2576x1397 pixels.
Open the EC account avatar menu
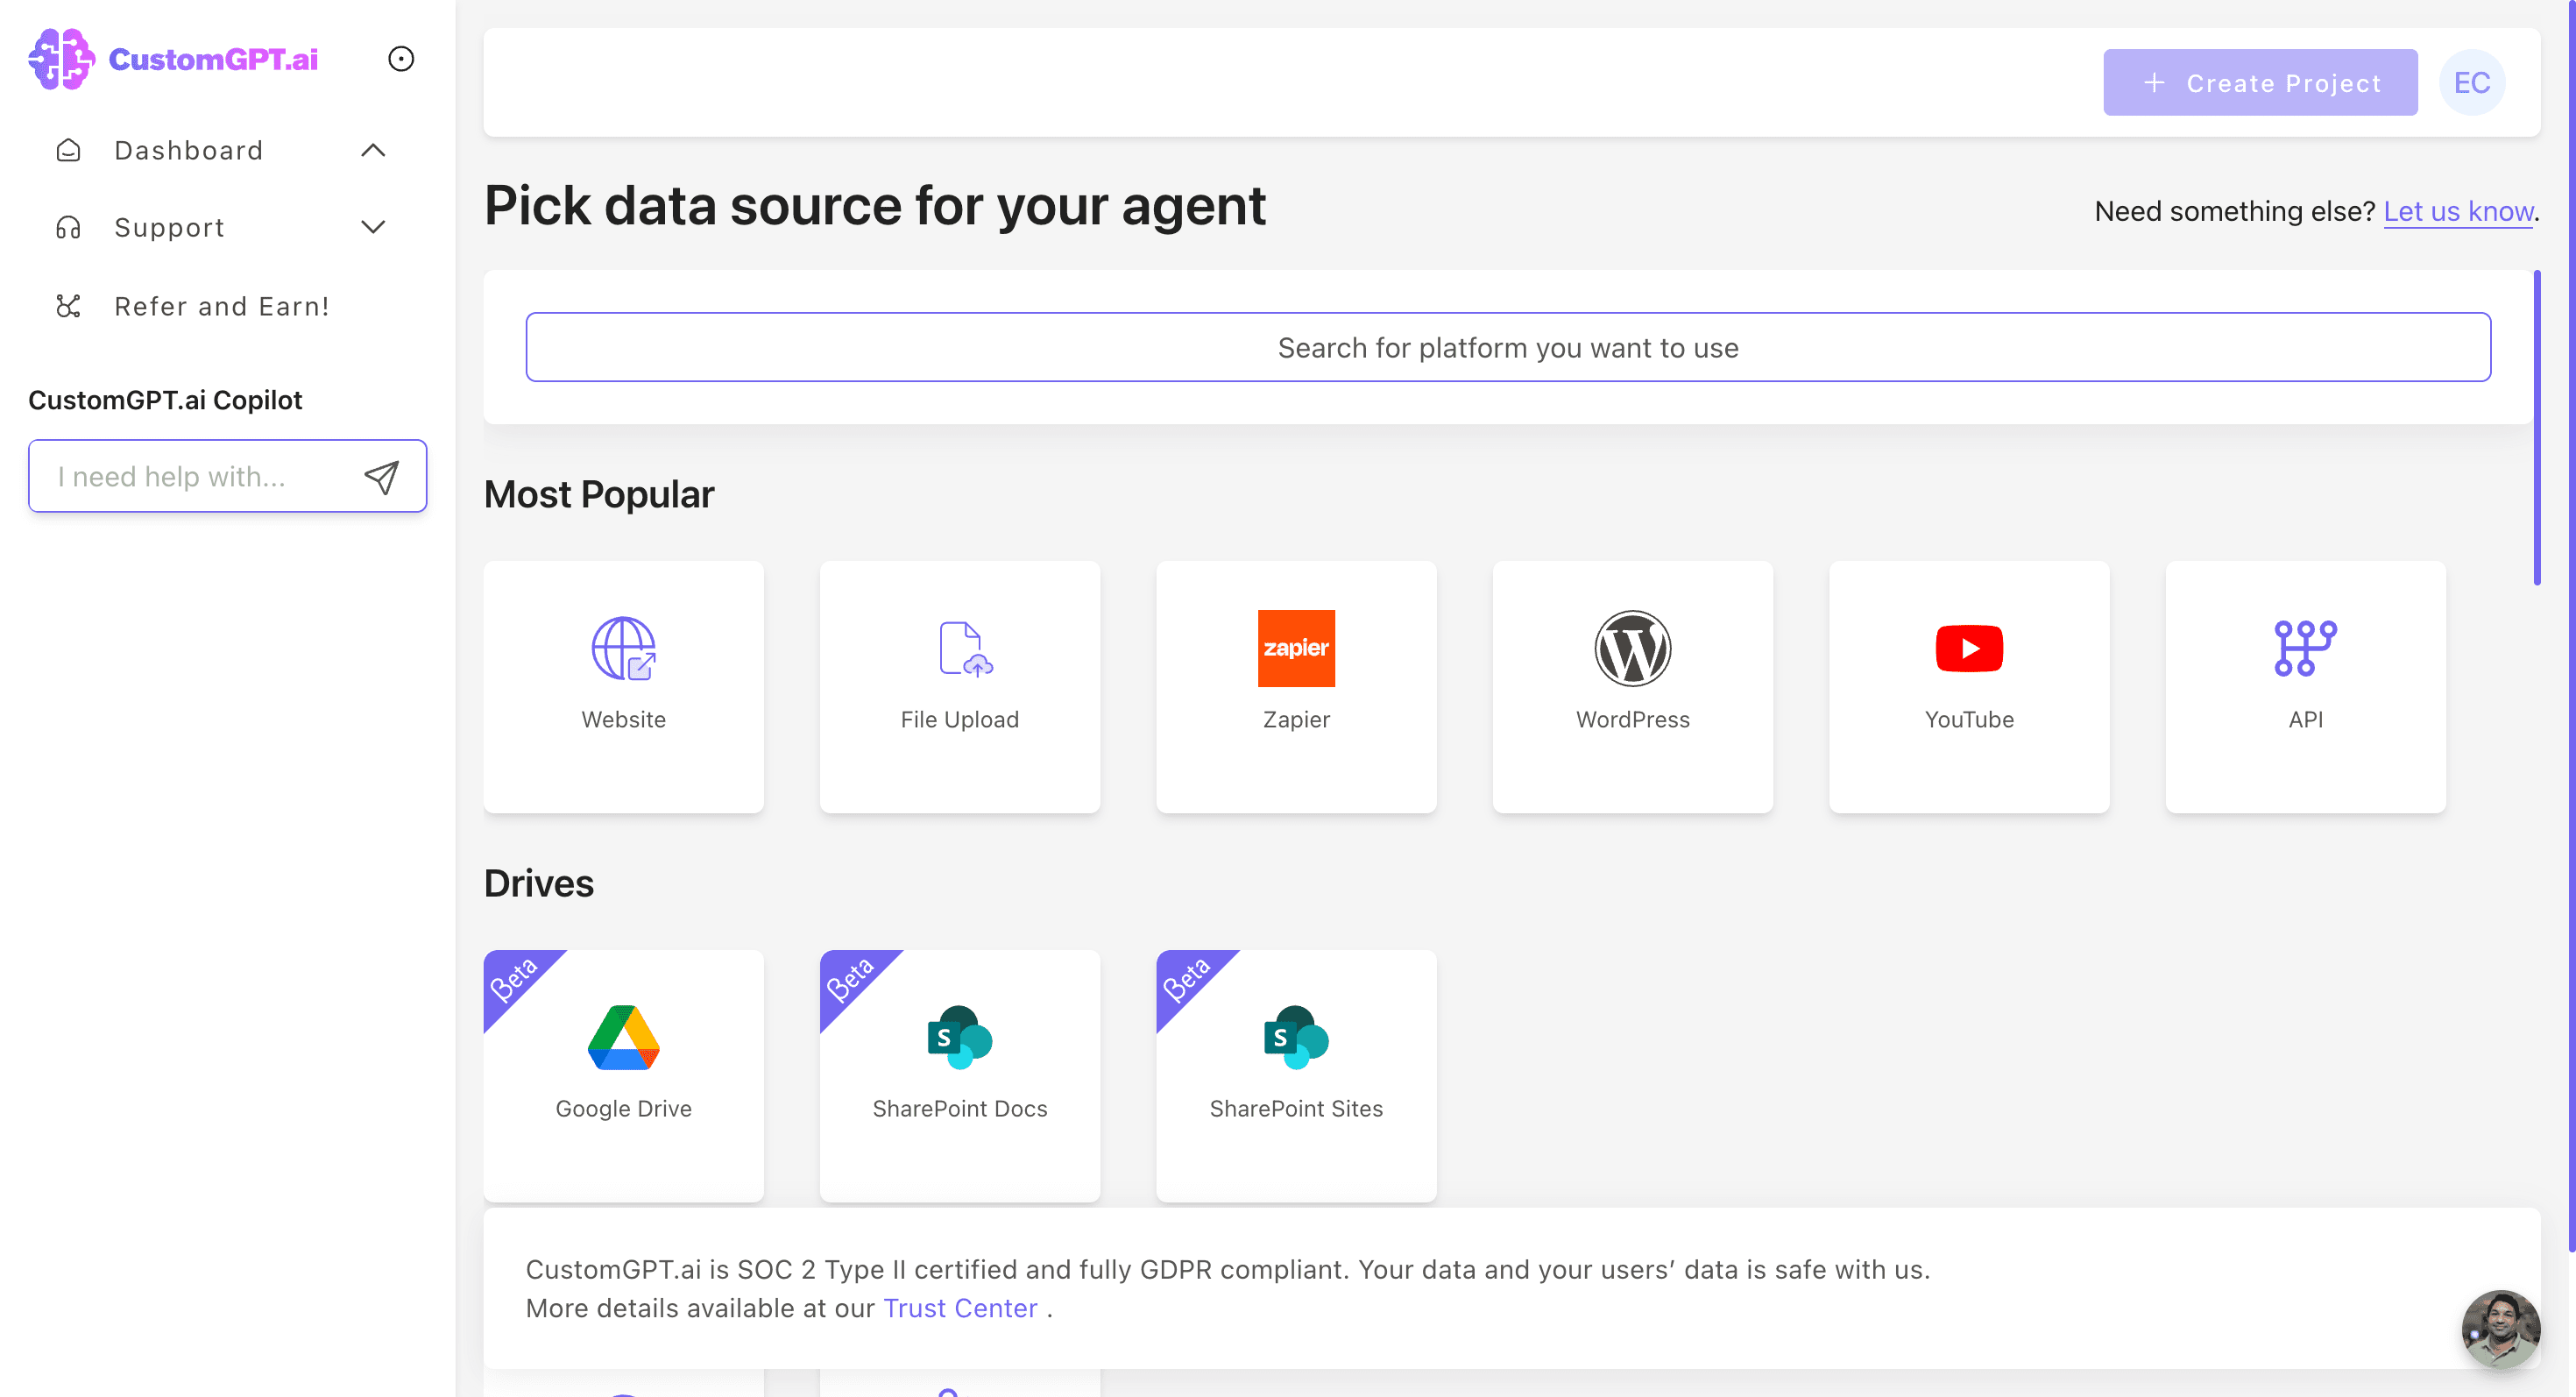(x=2471, y=83)
